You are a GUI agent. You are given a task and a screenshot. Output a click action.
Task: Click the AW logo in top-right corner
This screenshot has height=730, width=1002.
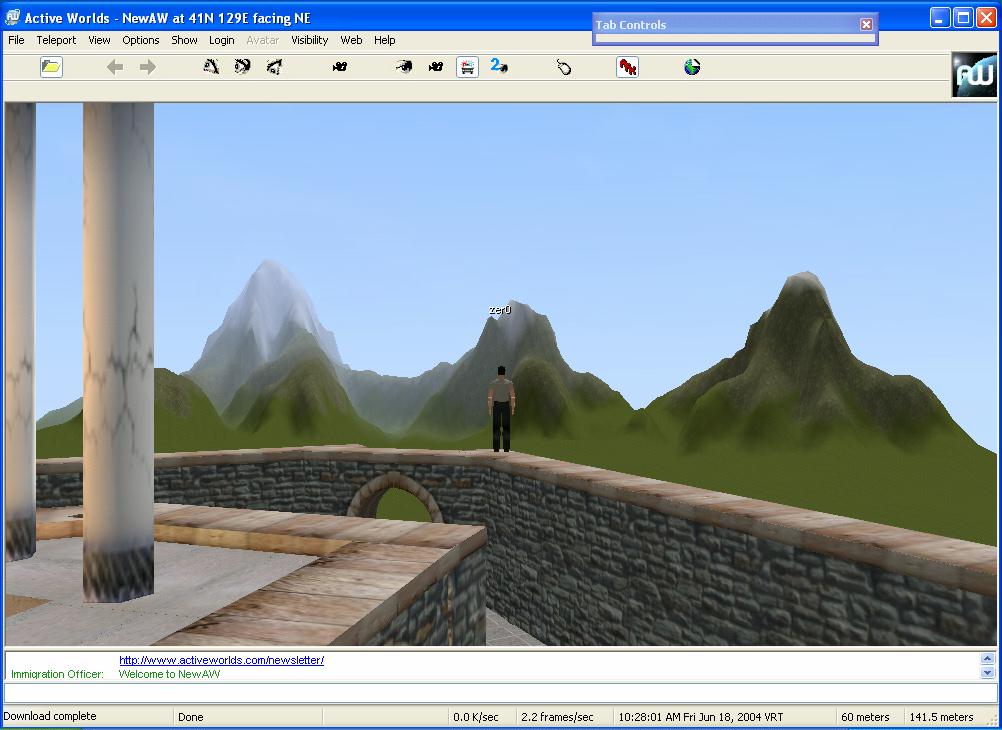974,75
